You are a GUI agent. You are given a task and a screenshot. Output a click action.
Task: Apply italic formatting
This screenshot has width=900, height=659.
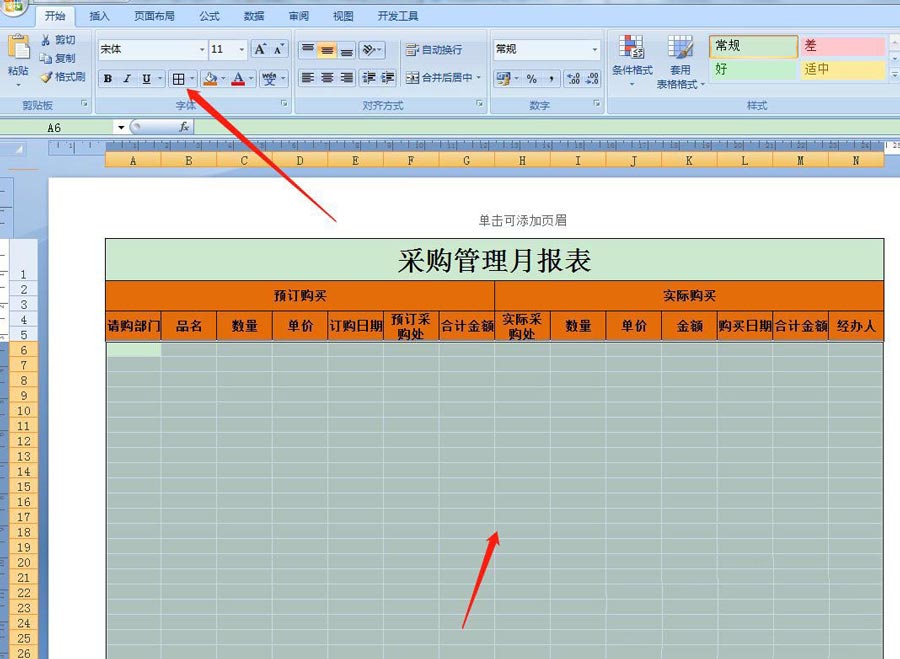(x=127, y=78)
